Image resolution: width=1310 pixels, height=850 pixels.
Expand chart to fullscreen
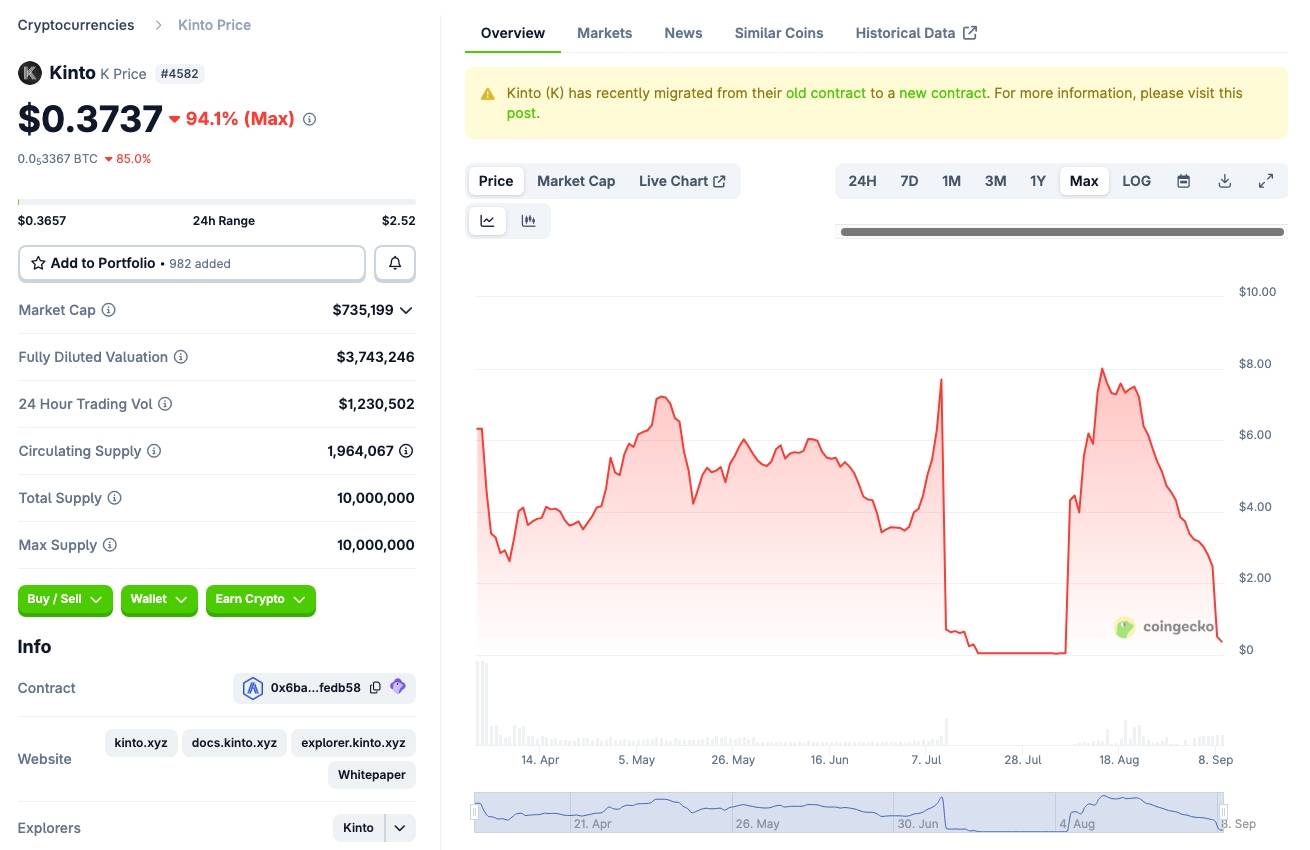pos(1265,181)
